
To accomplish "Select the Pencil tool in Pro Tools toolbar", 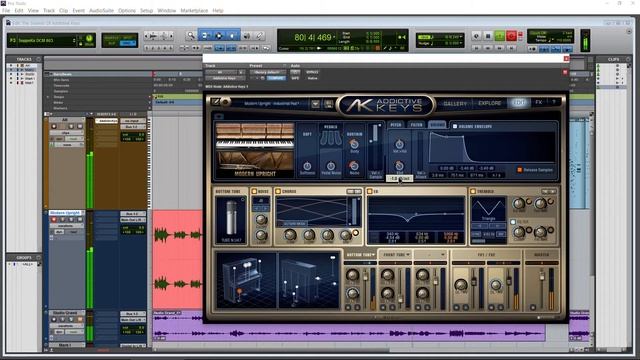I will coord(260,36).
